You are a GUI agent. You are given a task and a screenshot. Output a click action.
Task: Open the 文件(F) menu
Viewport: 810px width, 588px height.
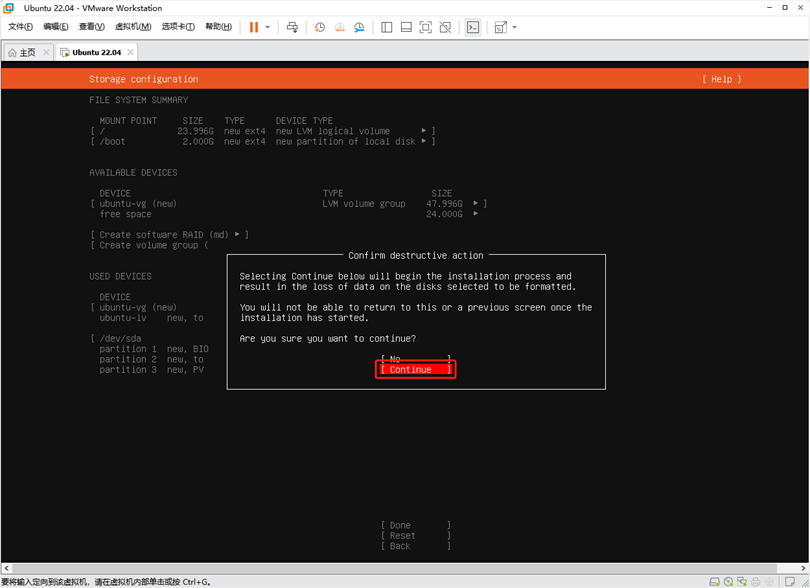point(21,27)
